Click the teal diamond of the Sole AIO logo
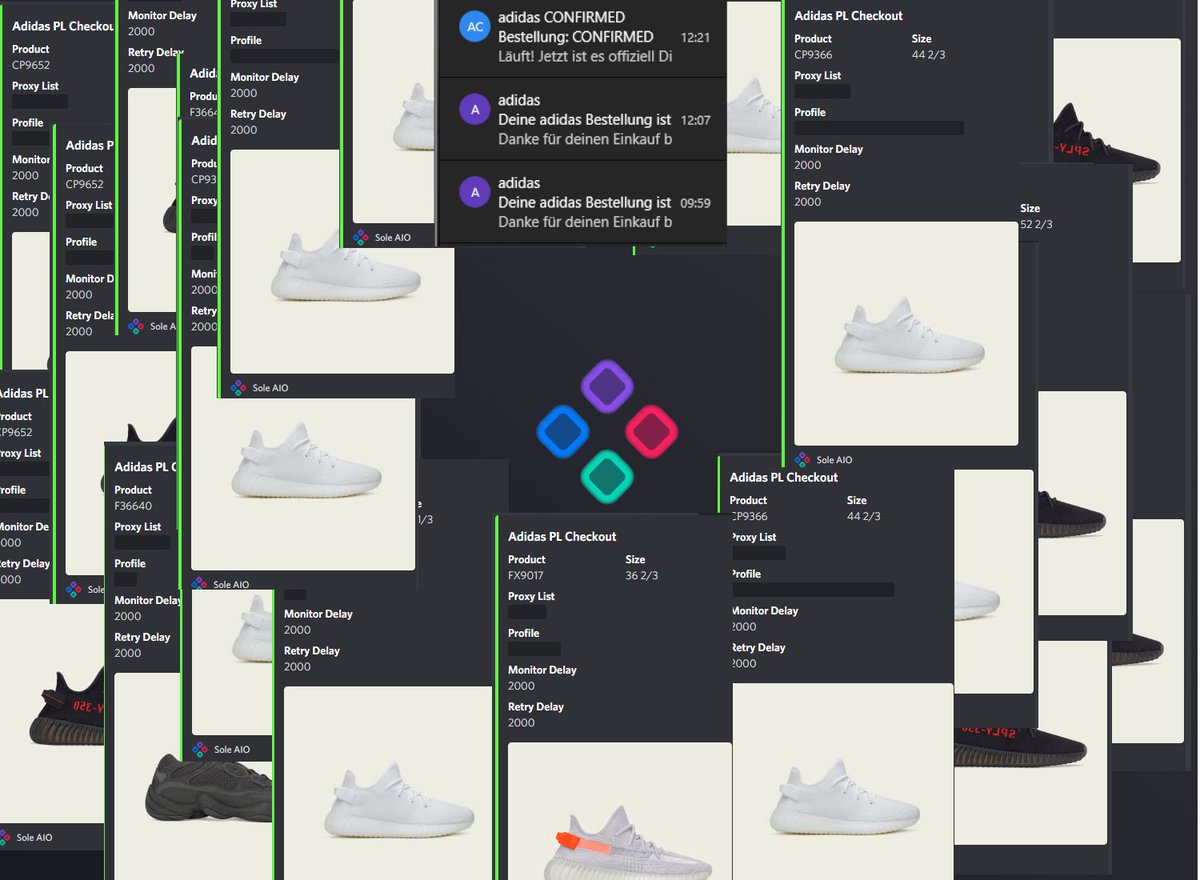Screen dimensions: 1200x880 [x=607, y=476]
